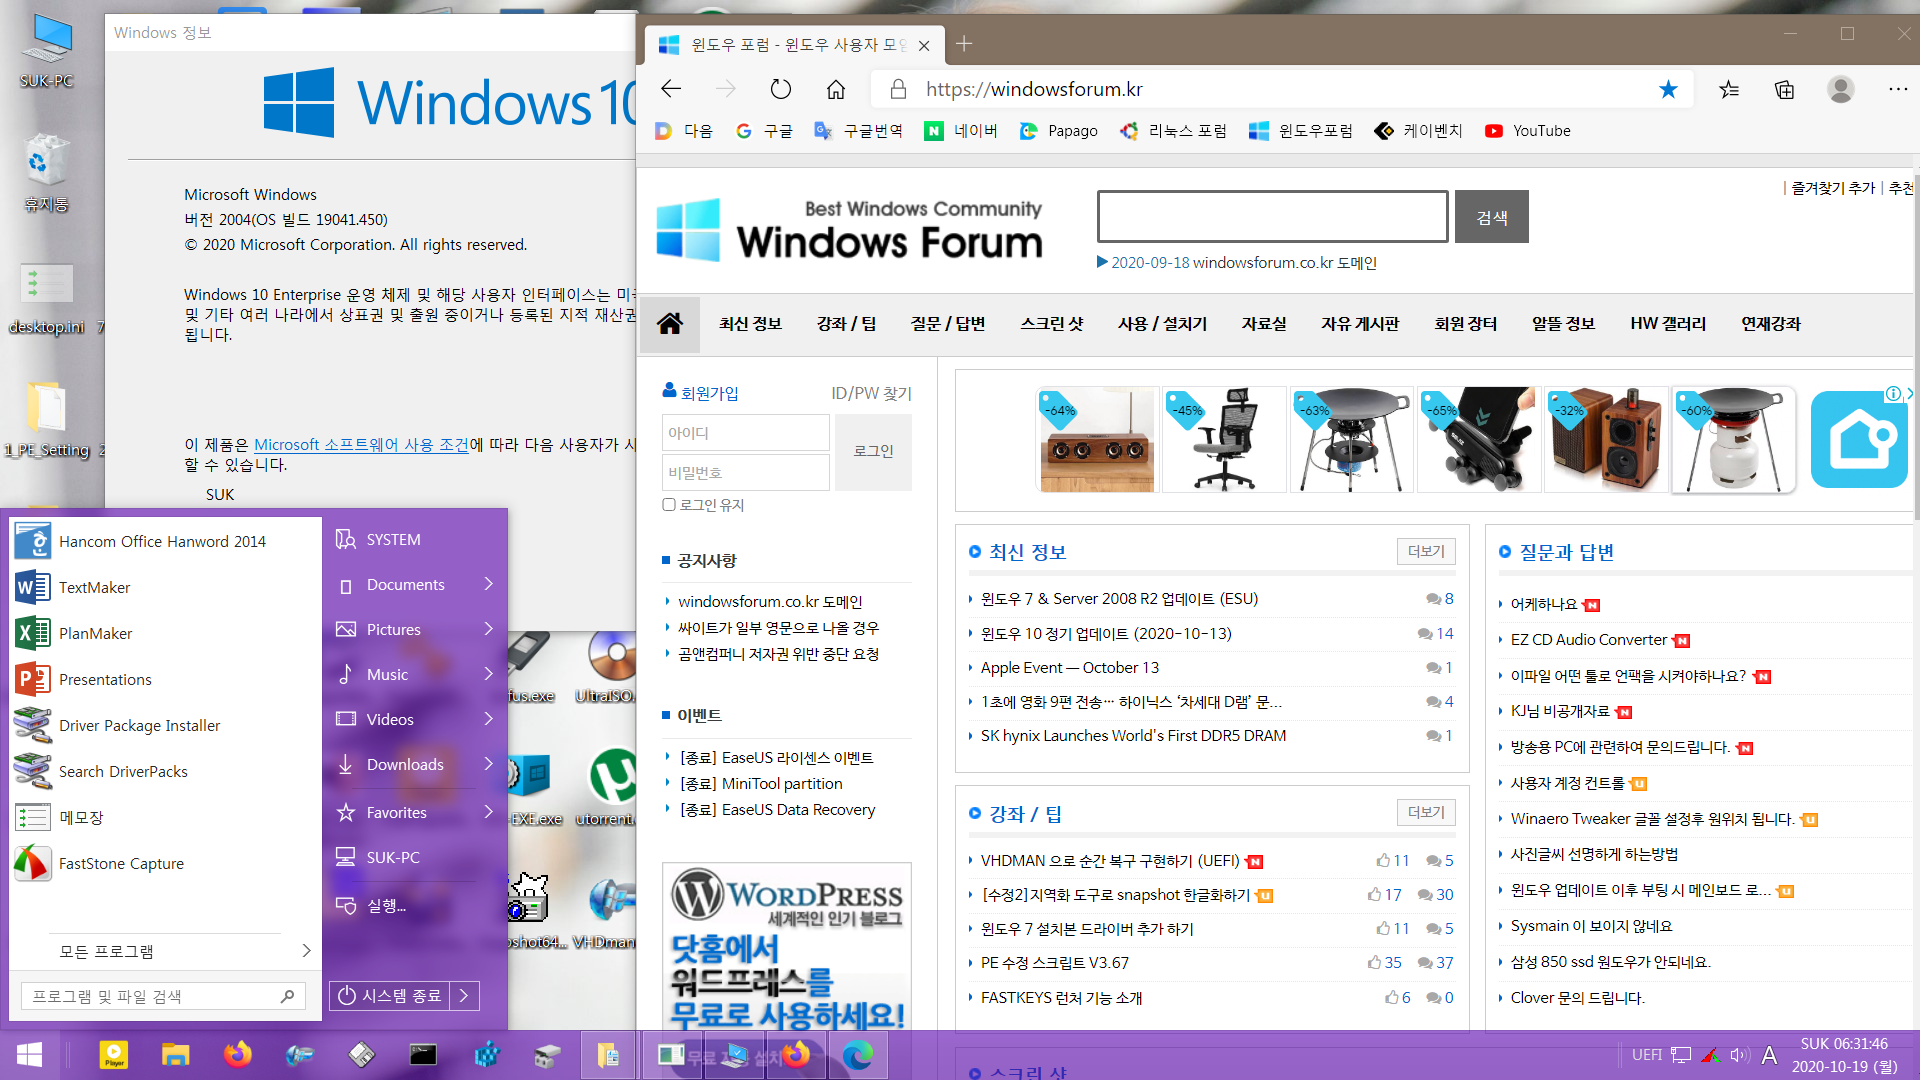Expand the Pictures submenu arrow
Screen dimensions: 1920x1080
click(489, 629)
